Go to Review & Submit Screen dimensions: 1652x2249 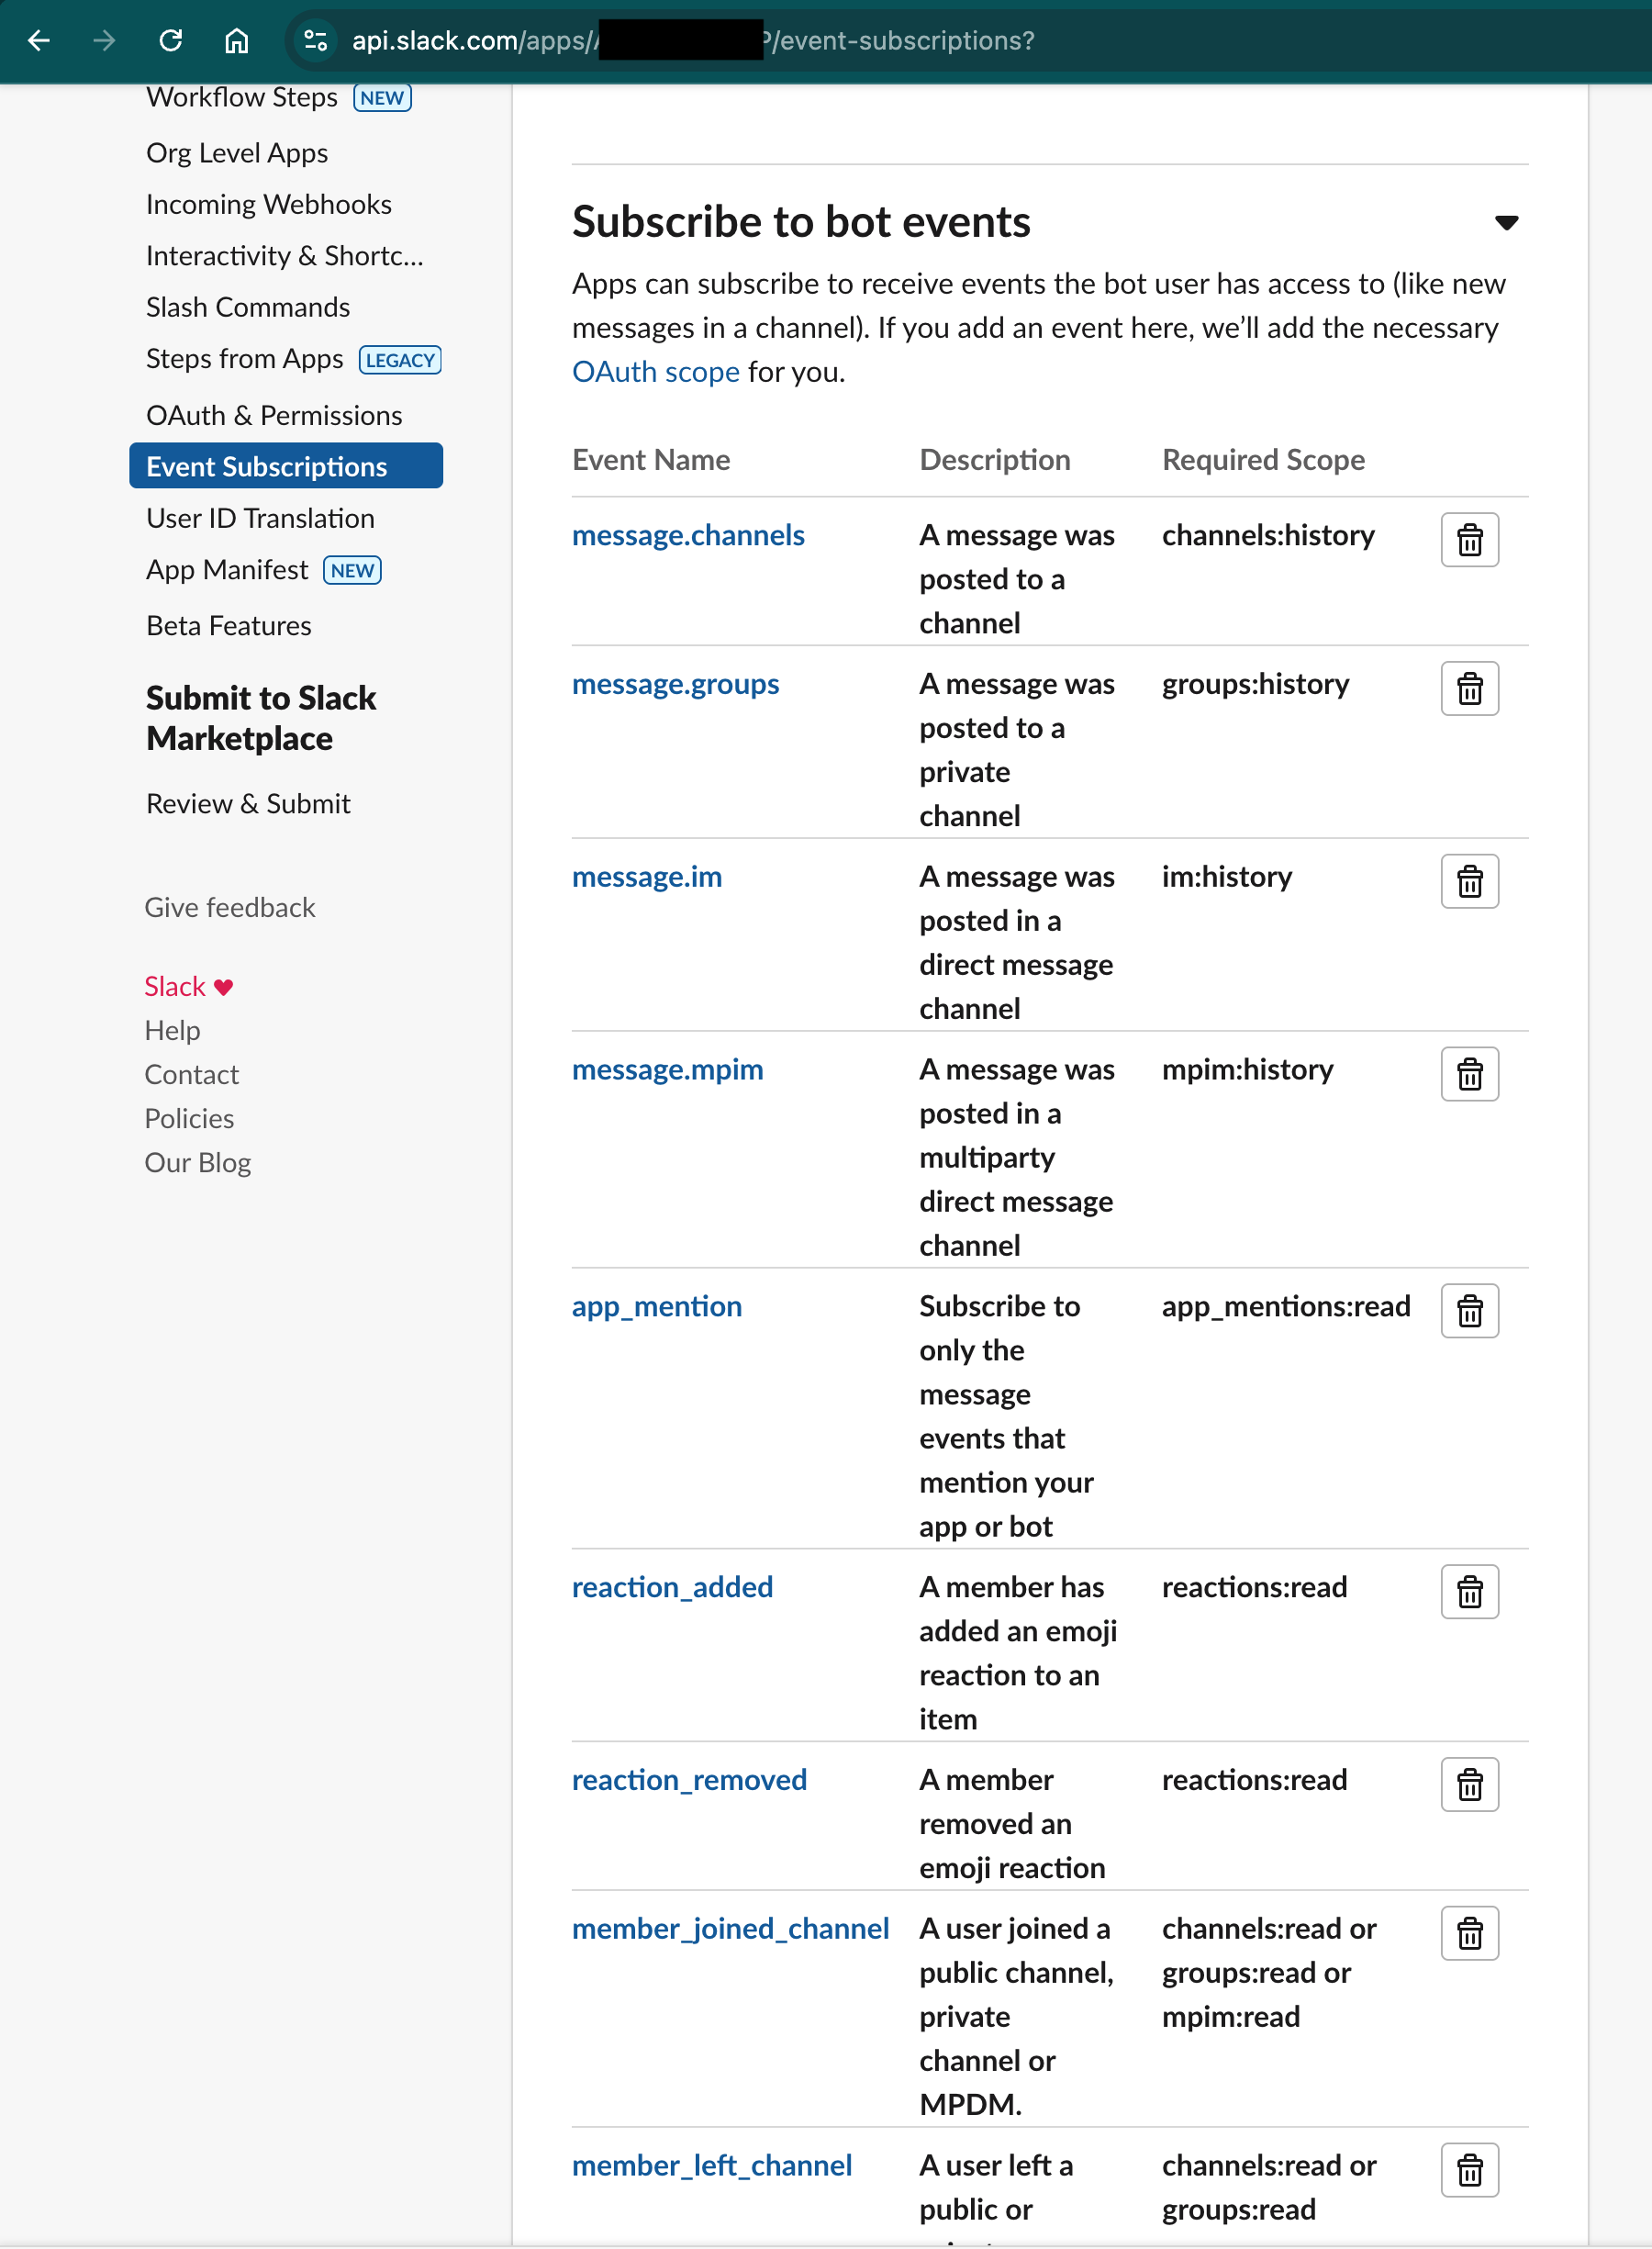click(x=248, y=802)
